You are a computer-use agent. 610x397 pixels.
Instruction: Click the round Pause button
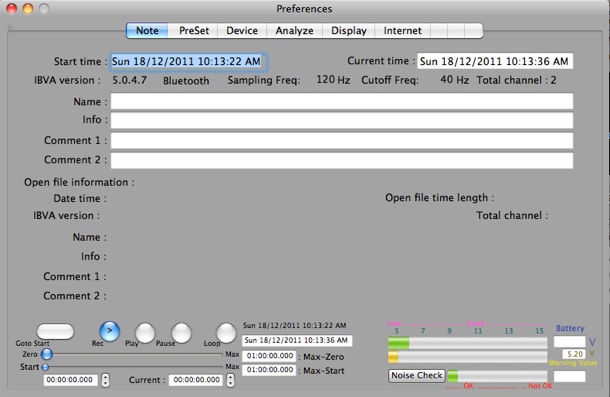click(181, 333)
